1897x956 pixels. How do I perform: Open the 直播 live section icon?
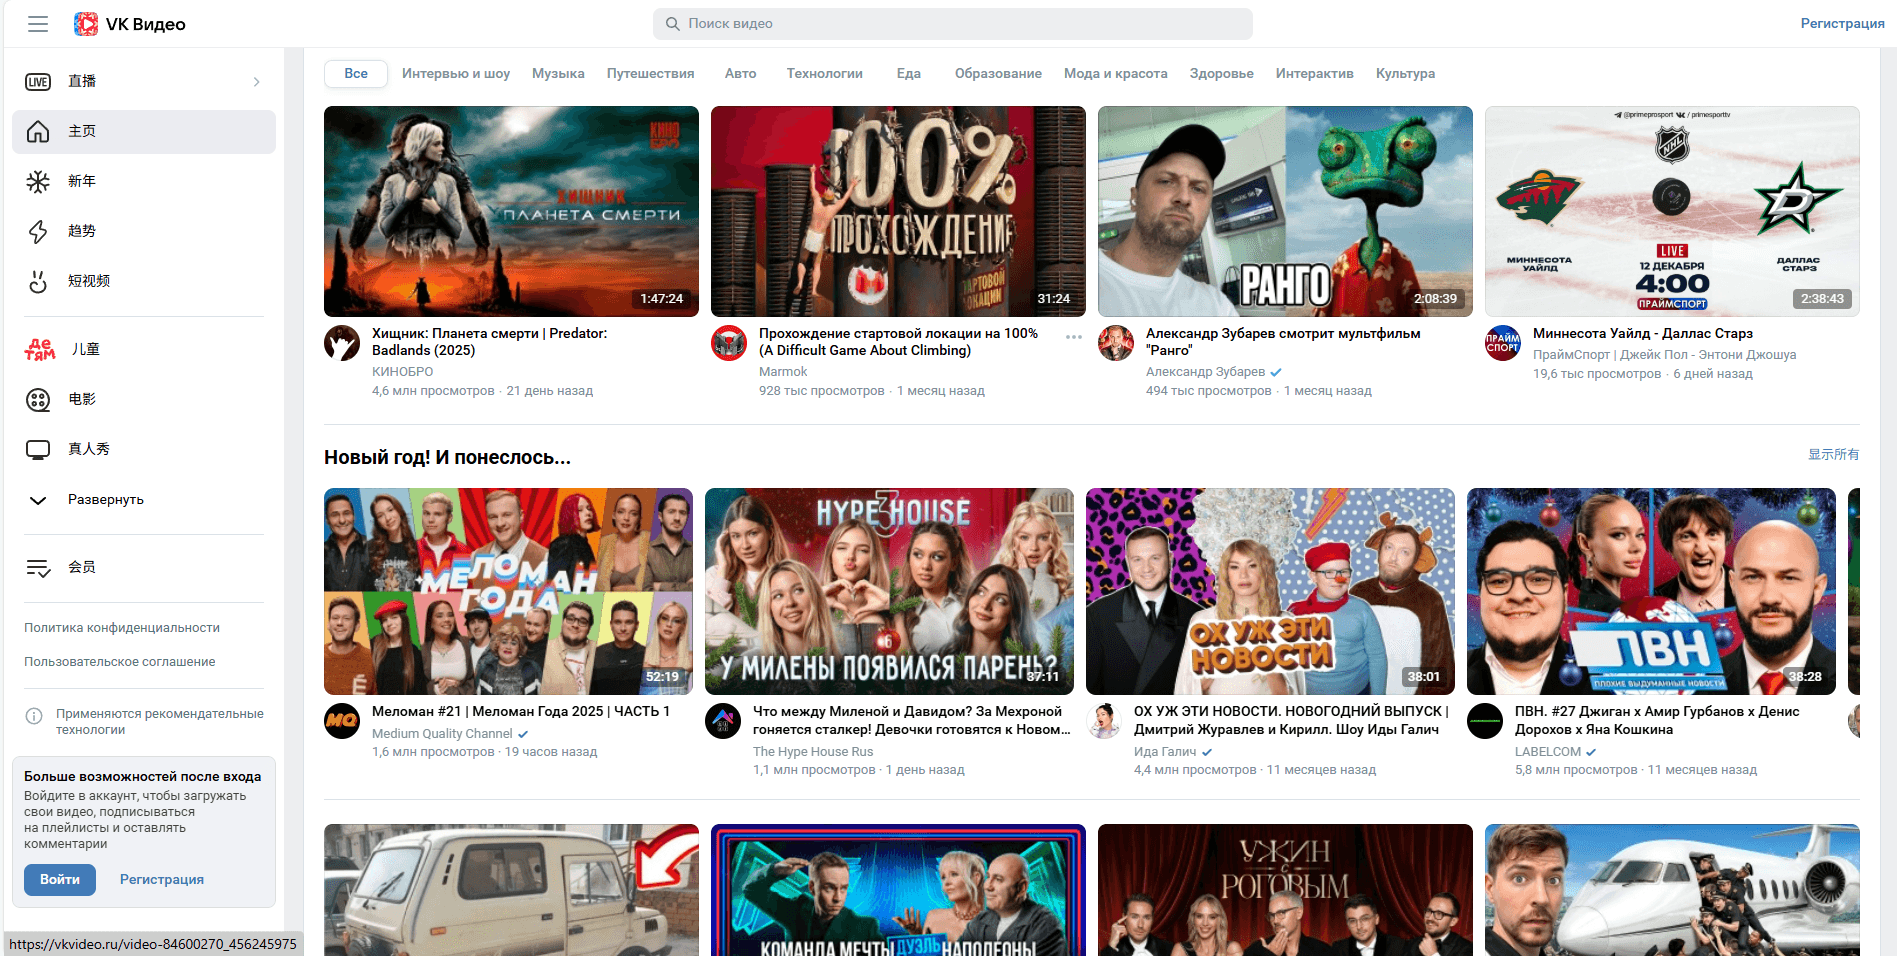tap(38, 82)
